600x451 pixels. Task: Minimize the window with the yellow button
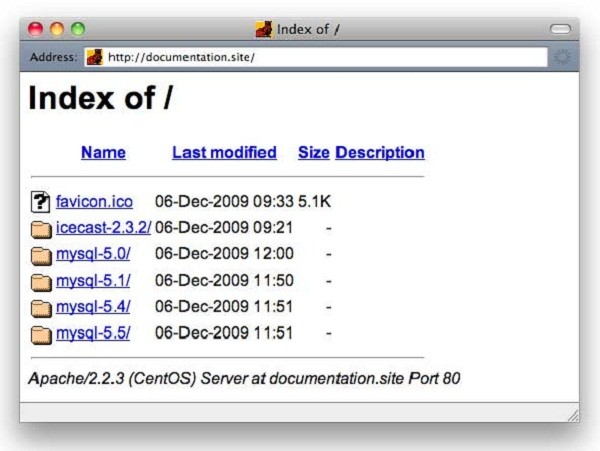pyautogui.click(x=57, y=29)
